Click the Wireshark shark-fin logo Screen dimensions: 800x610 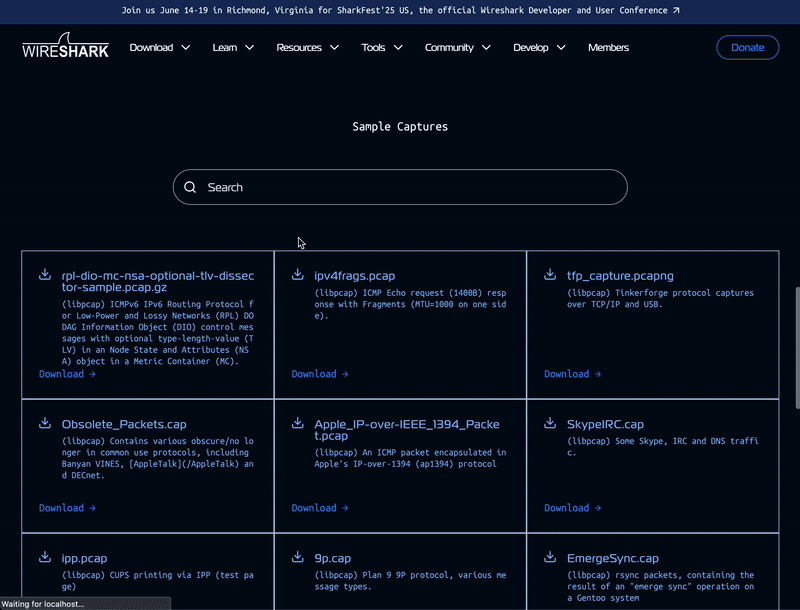coord(65,46)
